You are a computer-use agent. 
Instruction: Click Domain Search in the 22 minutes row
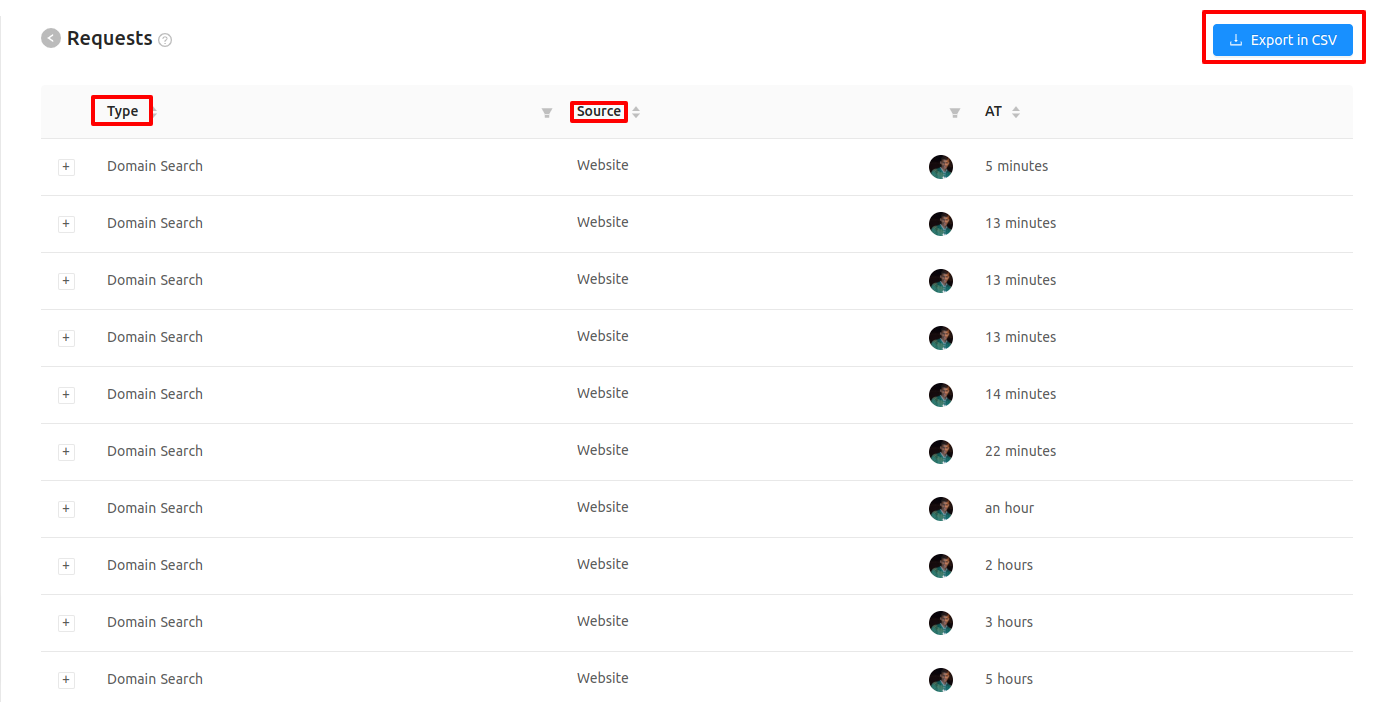click(155, 451)
